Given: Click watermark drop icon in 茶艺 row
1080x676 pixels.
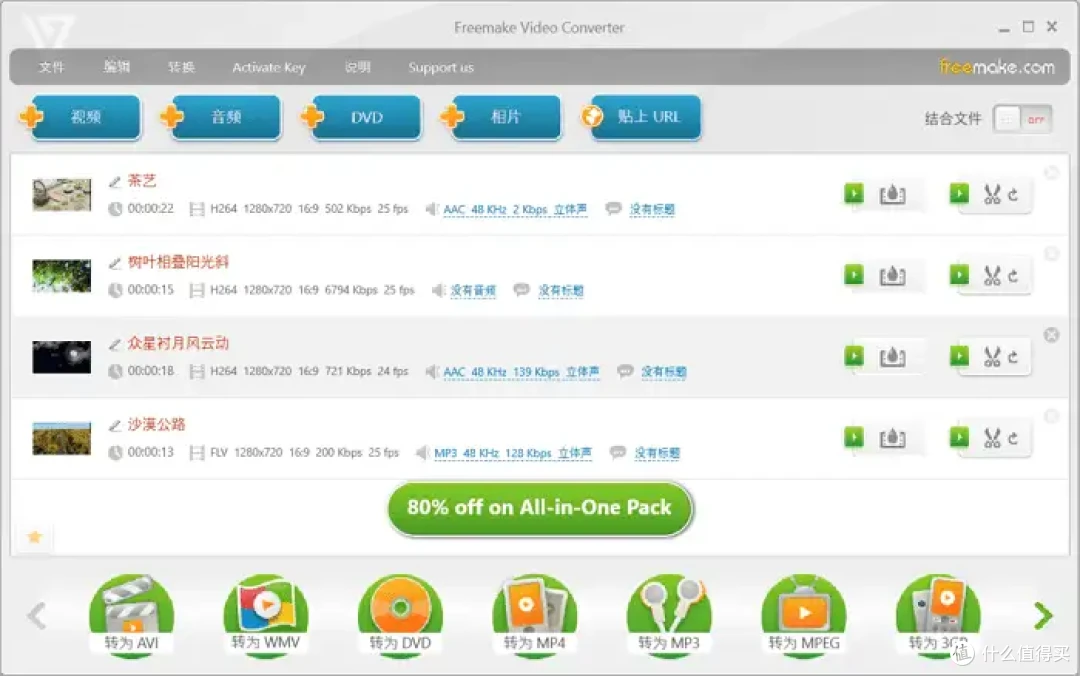Looking at the screenshot, I should (893, 195).
